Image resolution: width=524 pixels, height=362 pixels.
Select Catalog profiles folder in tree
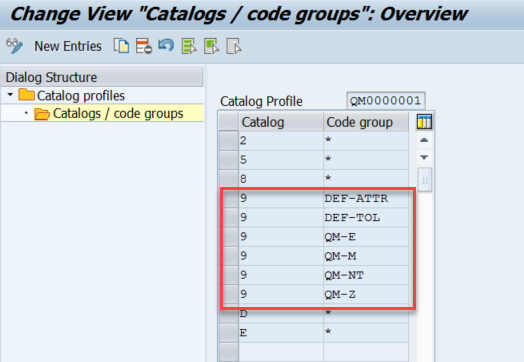click(72, 95)
